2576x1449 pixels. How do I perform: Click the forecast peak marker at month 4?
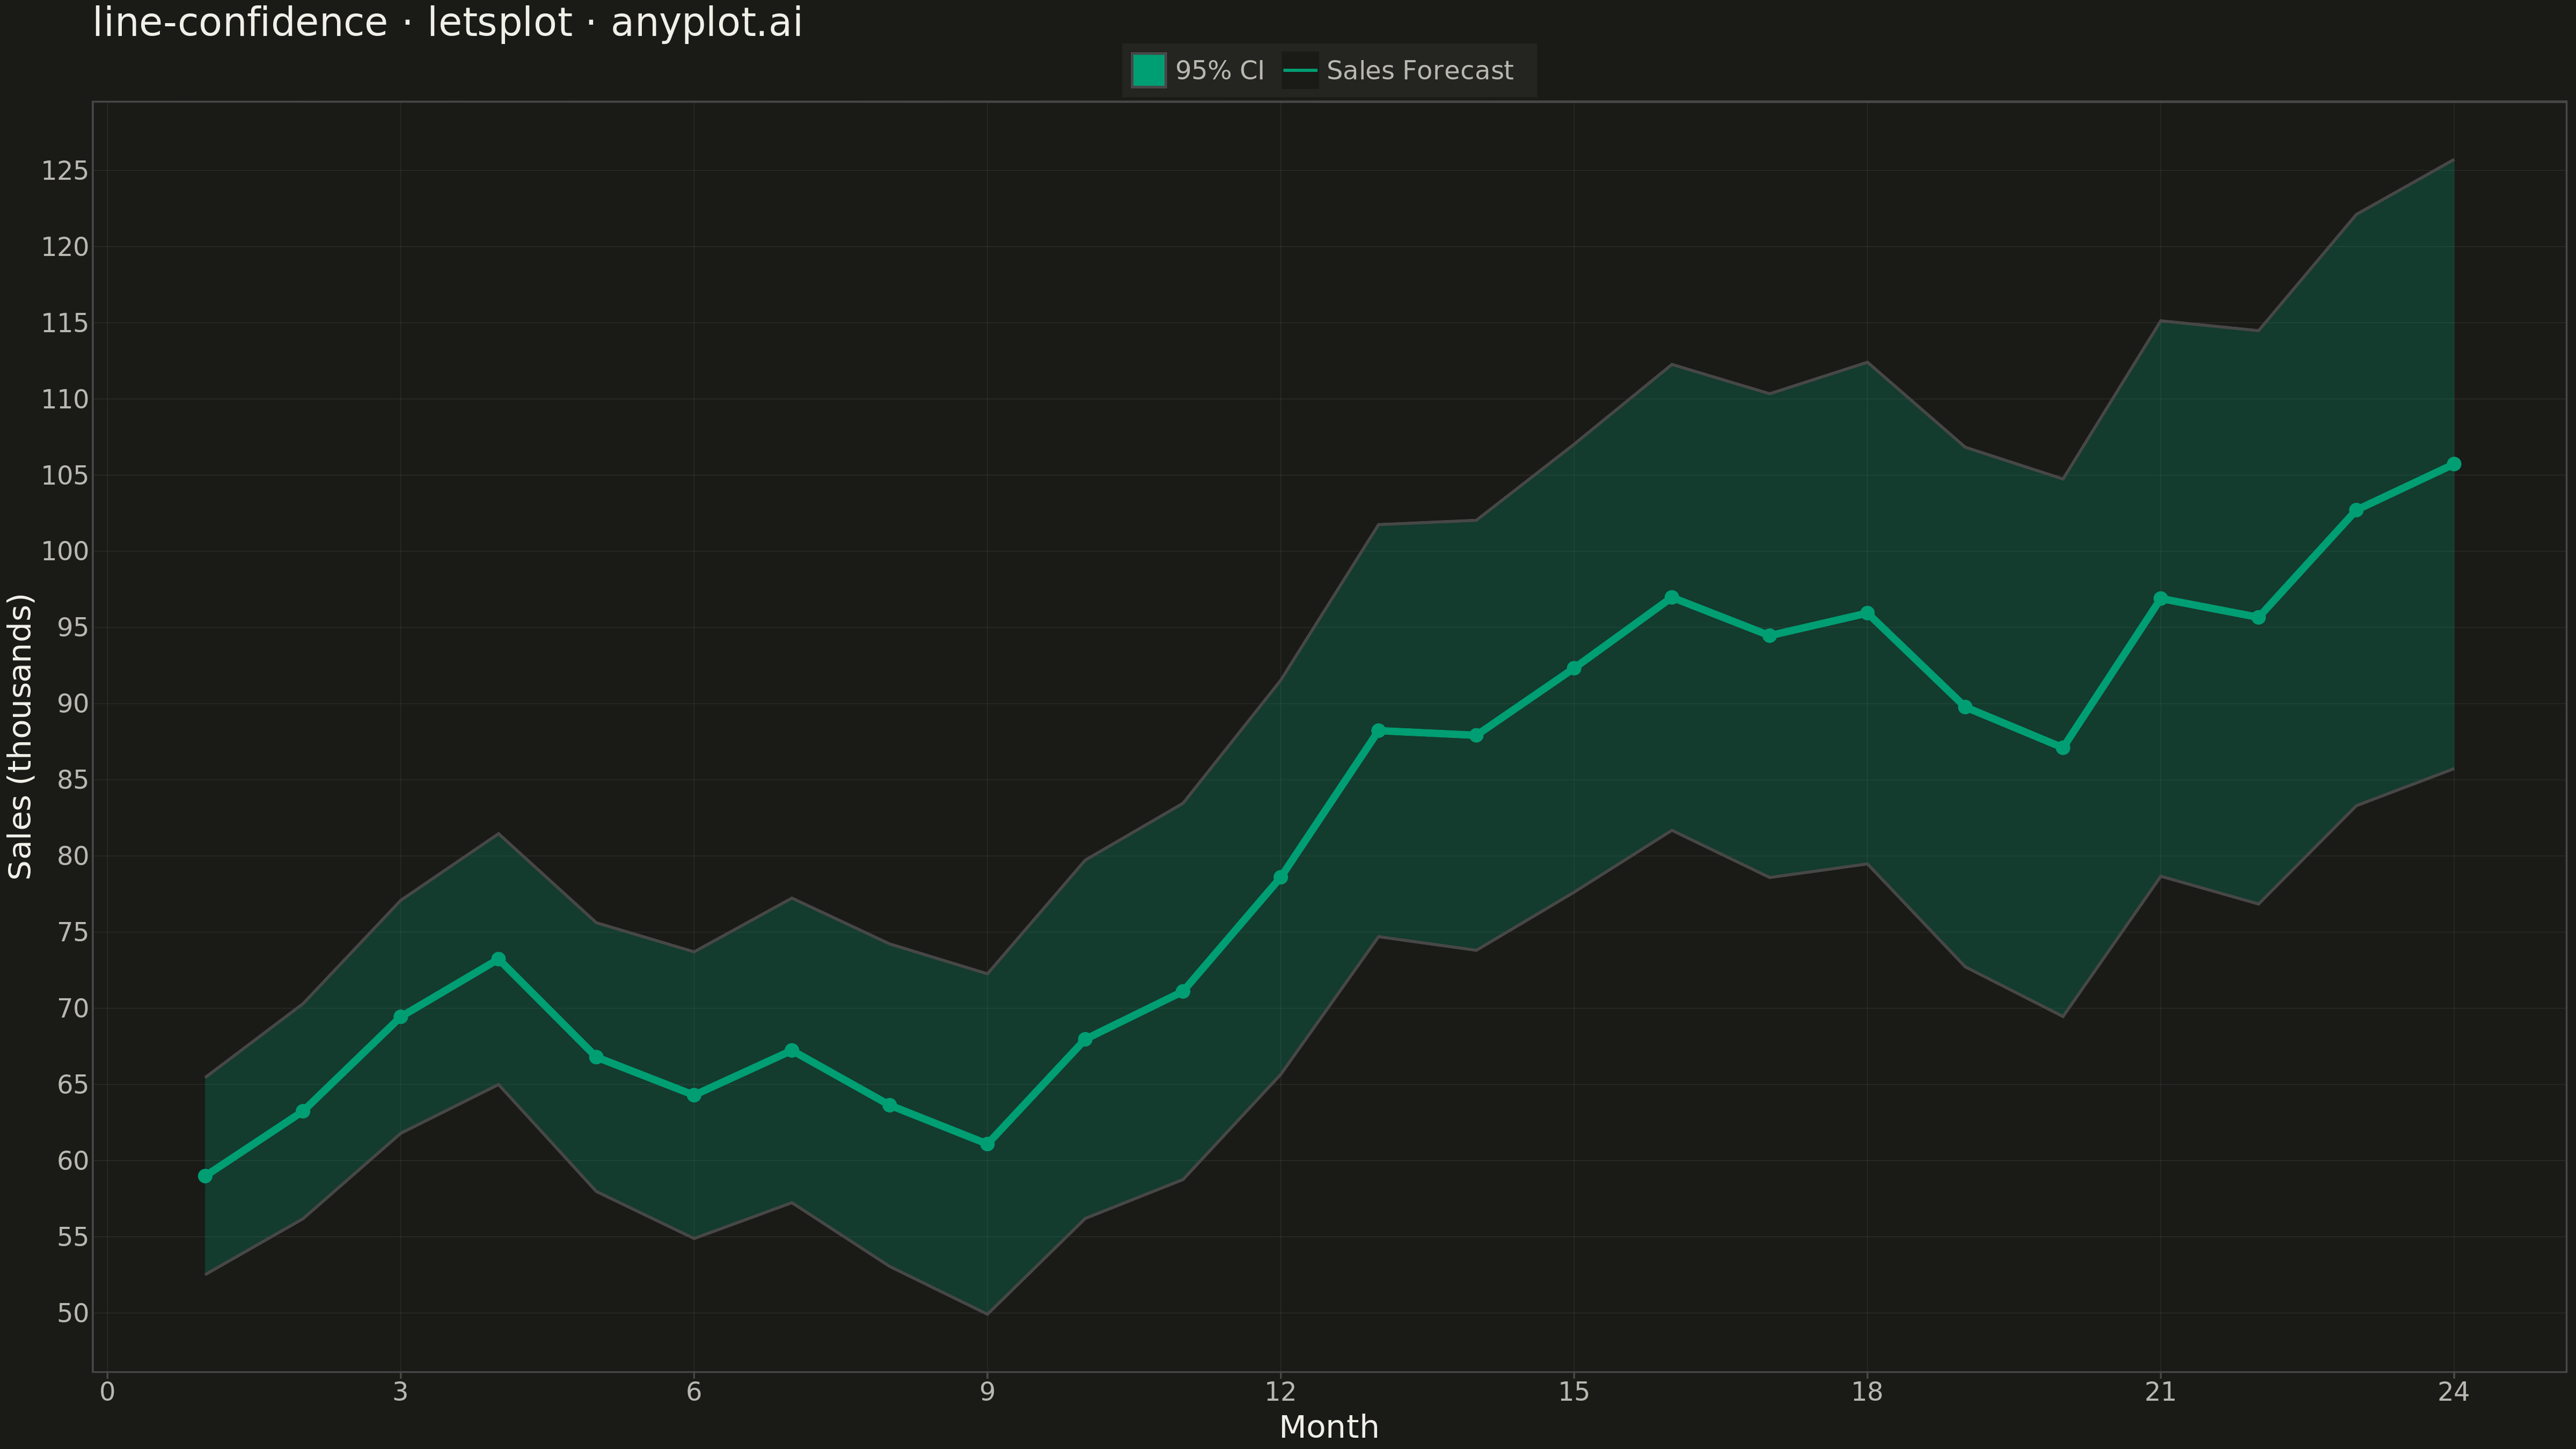click(498, 959)
